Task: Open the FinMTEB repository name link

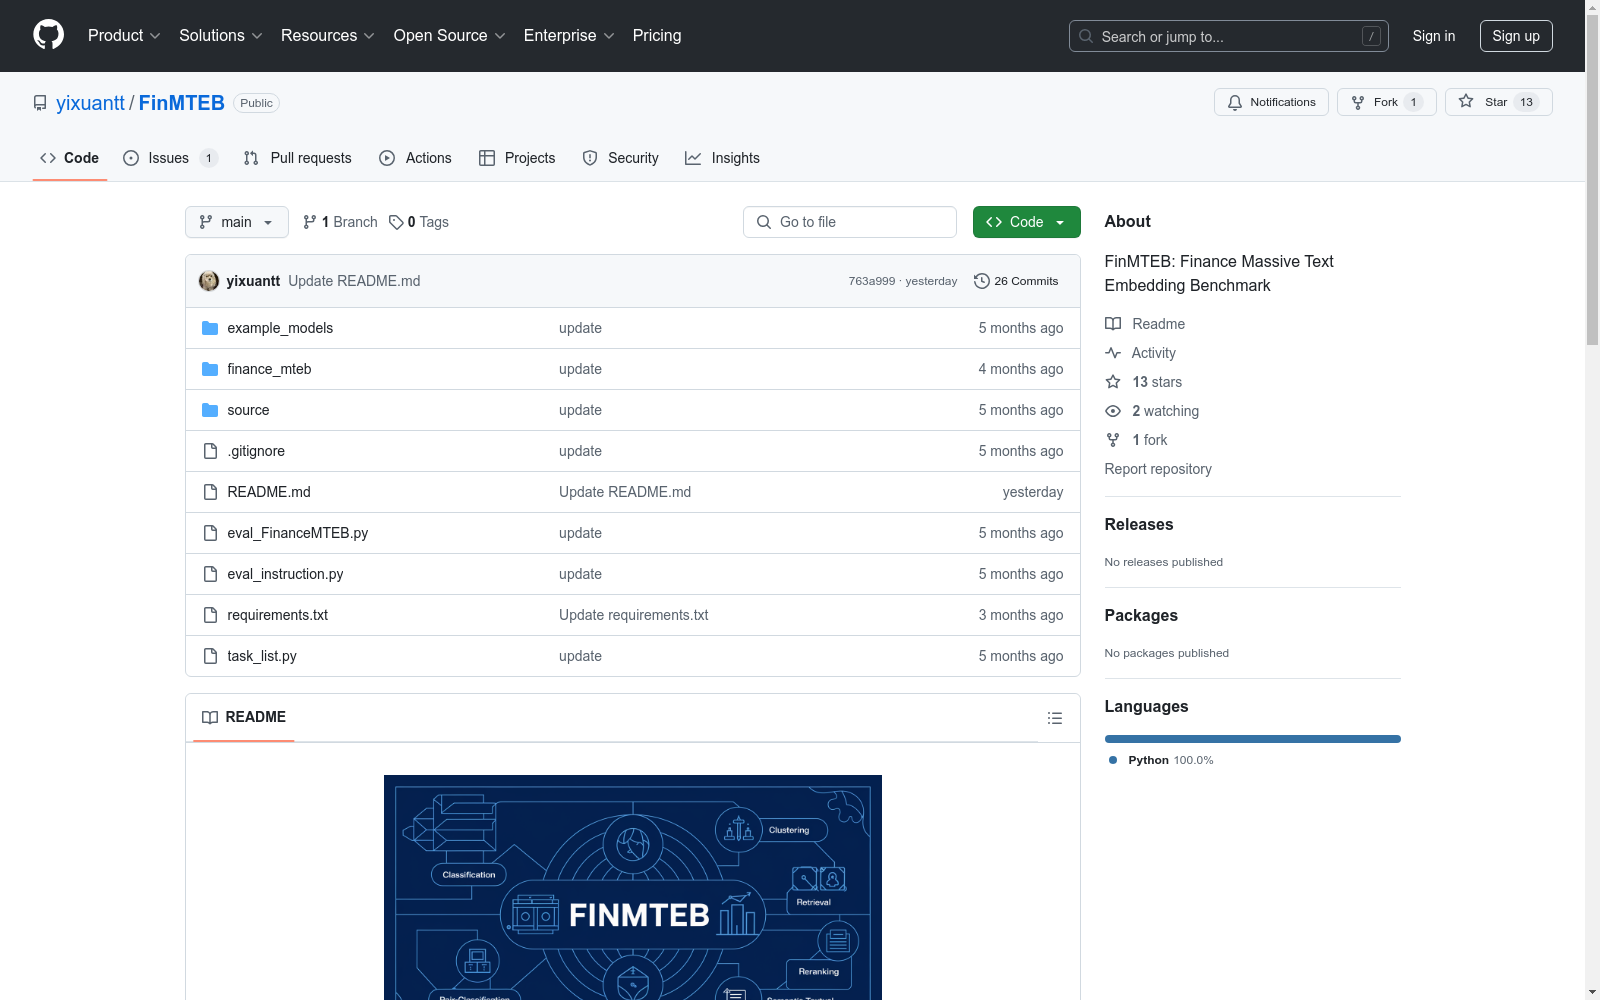Action: [x=182, y=103]
